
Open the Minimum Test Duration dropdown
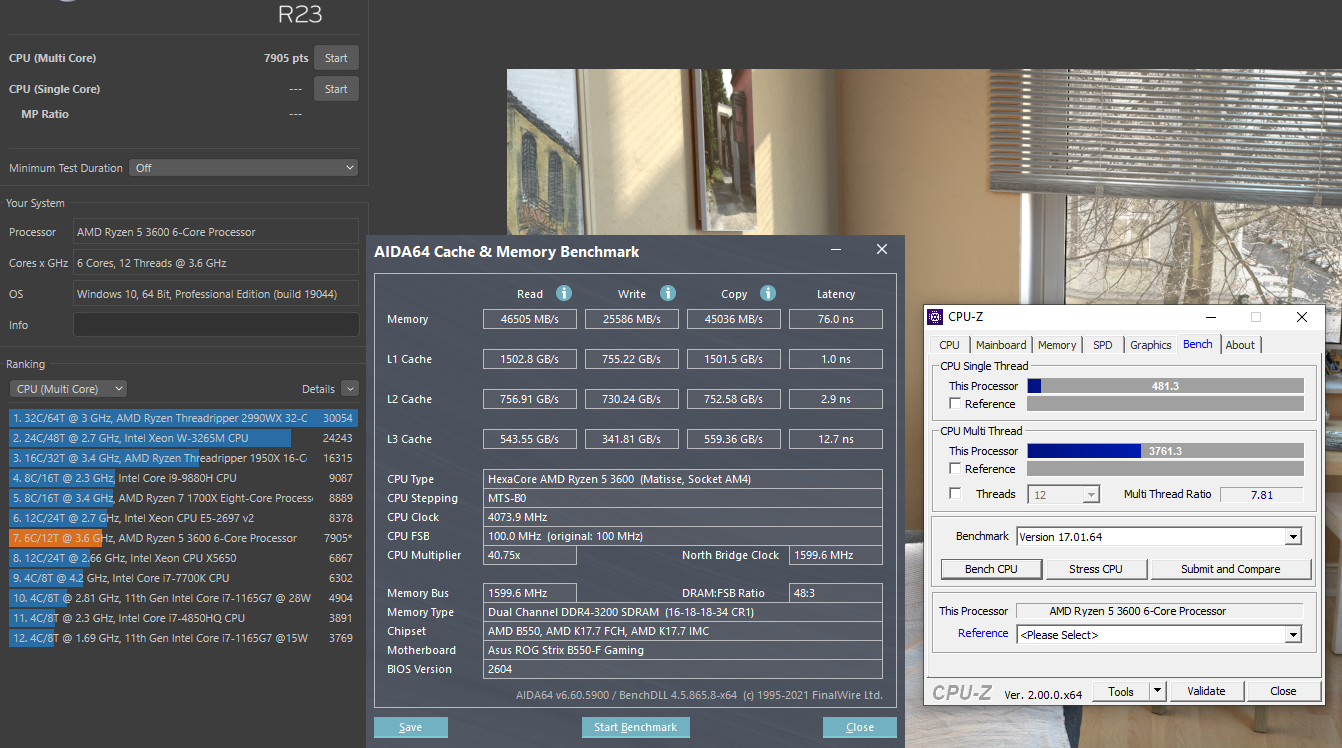[x=243, y=168]
